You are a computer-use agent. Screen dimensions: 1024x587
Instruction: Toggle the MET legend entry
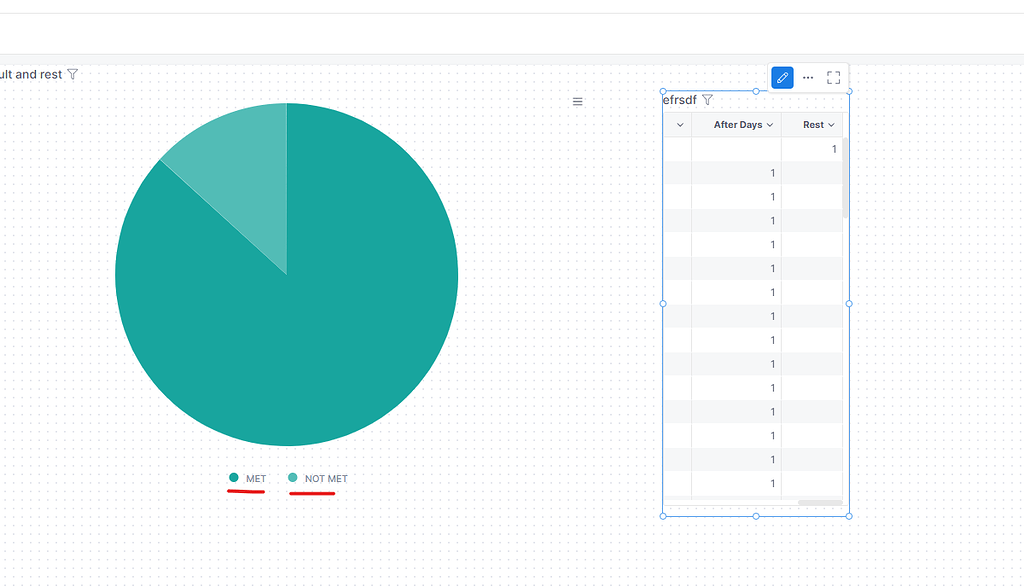pos(249,478)
